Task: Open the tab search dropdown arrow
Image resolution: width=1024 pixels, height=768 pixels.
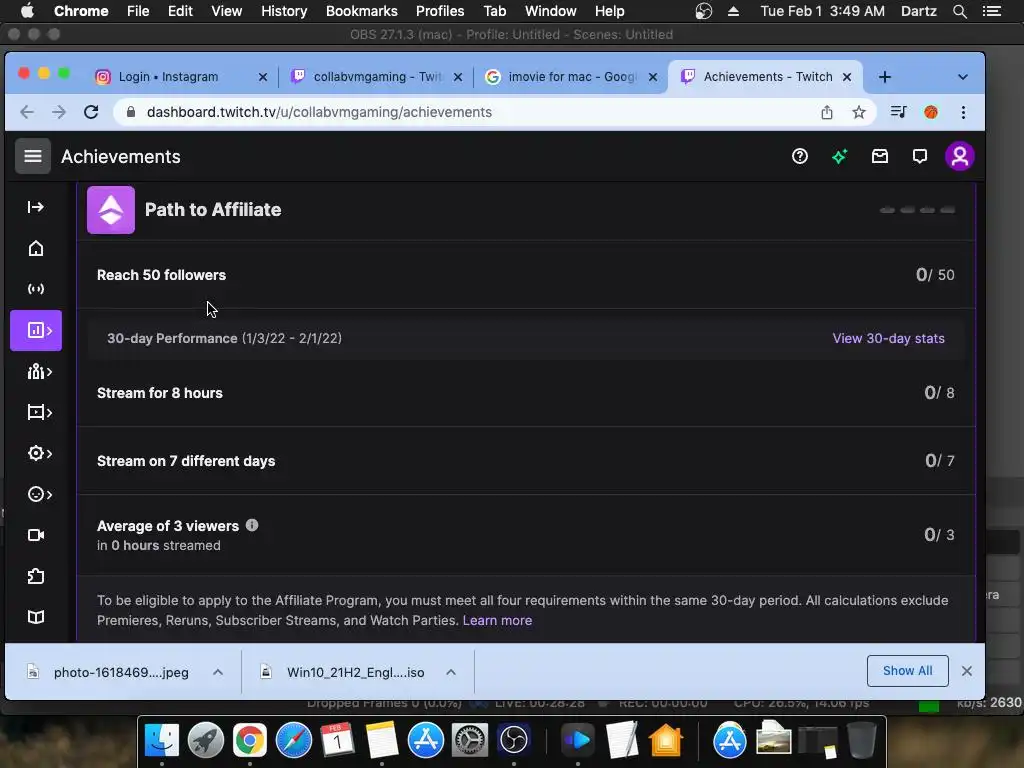Action: pos(963,77)
